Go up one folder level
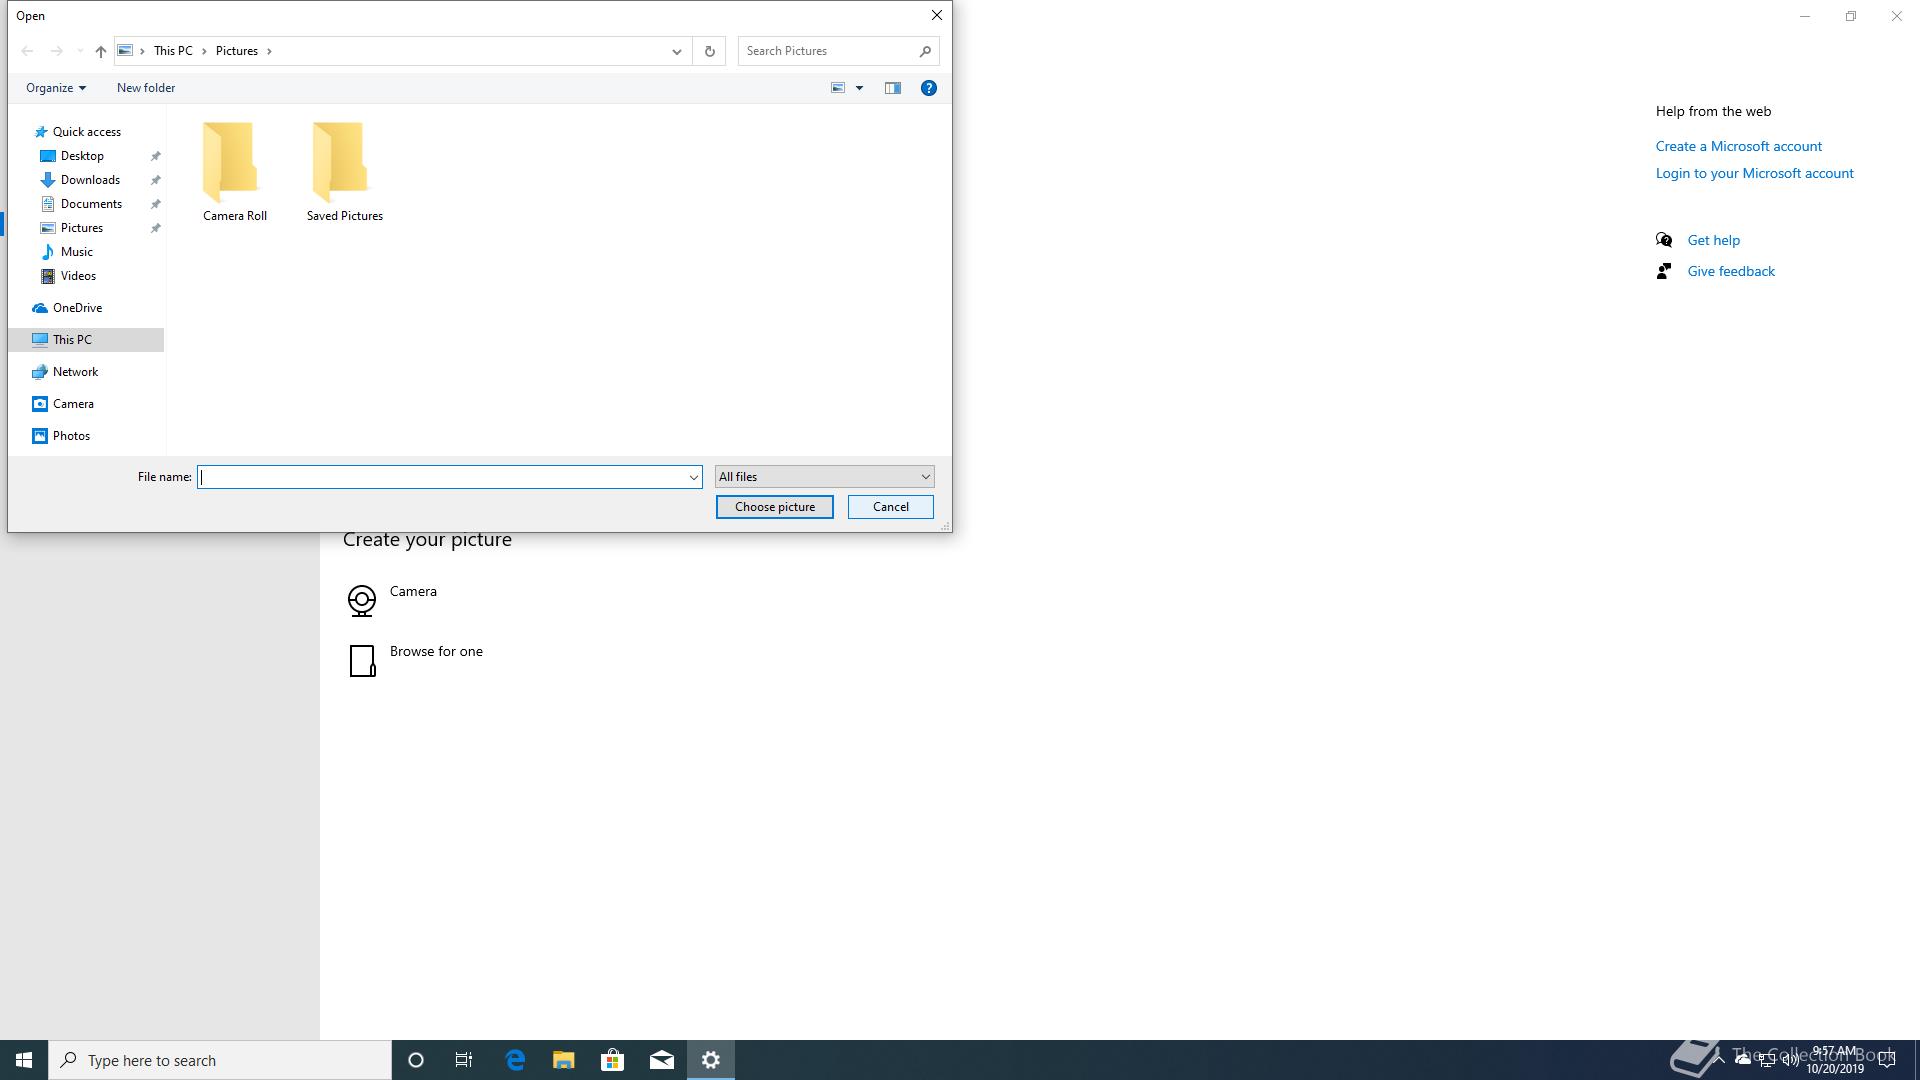 tap(100, 51)
